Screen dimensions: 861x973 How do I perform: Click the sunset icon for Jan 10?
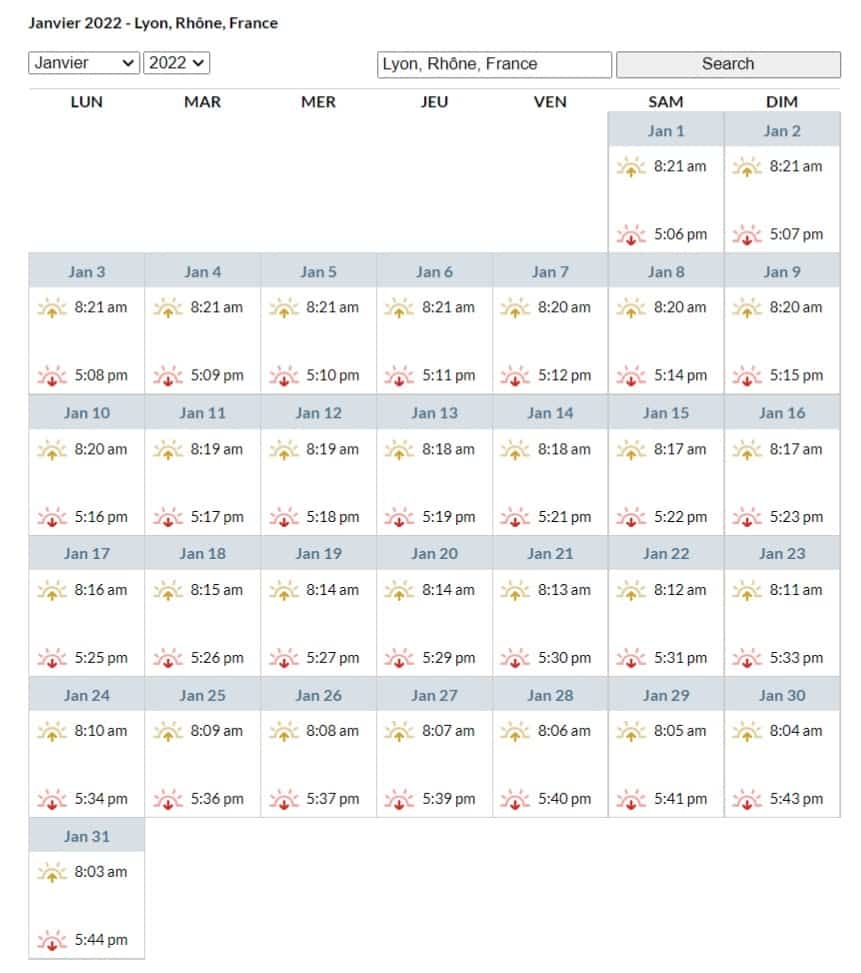click(x=51, y=518)
